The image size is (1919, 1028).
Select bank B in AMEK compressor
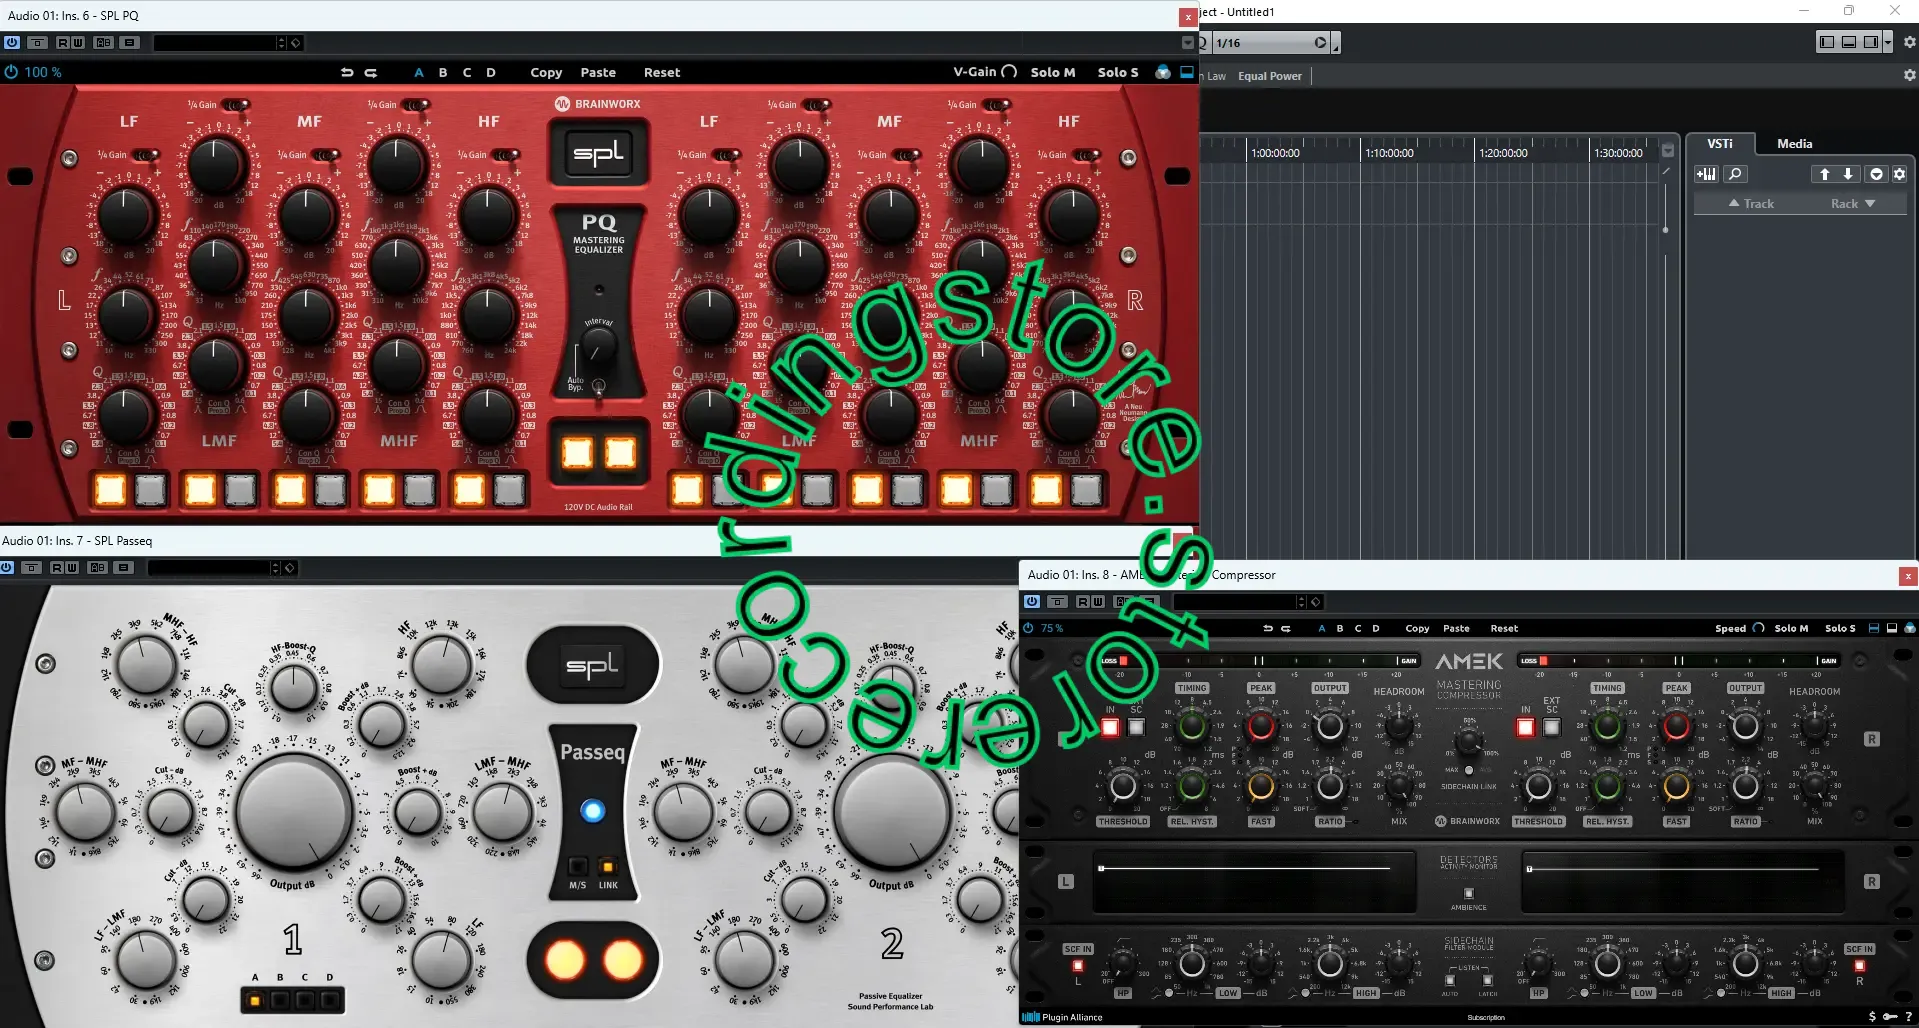coord(1340,628)
